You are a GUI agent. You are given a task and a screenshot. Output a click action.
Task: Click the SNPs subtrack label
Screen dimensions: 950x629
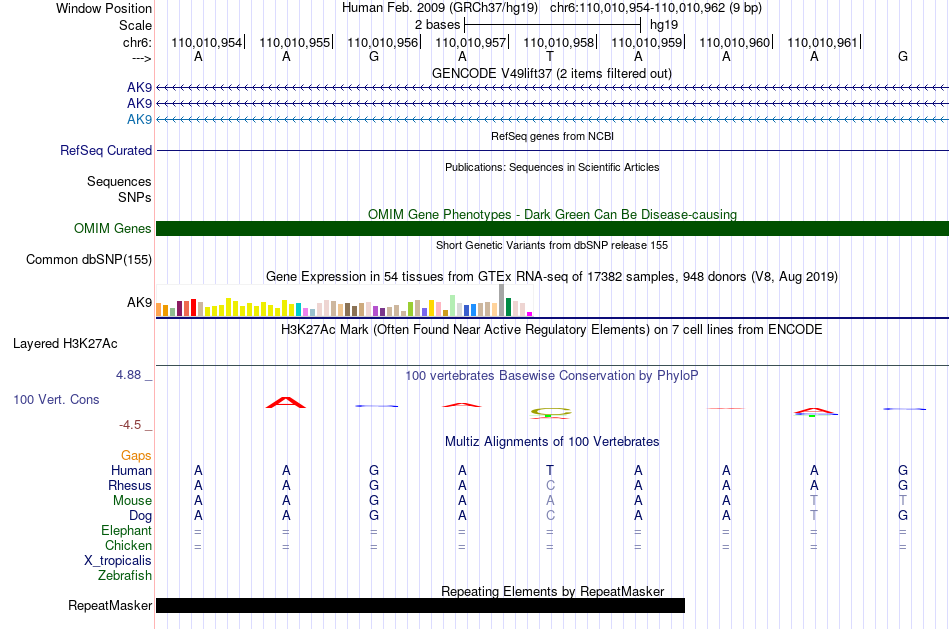135,197
